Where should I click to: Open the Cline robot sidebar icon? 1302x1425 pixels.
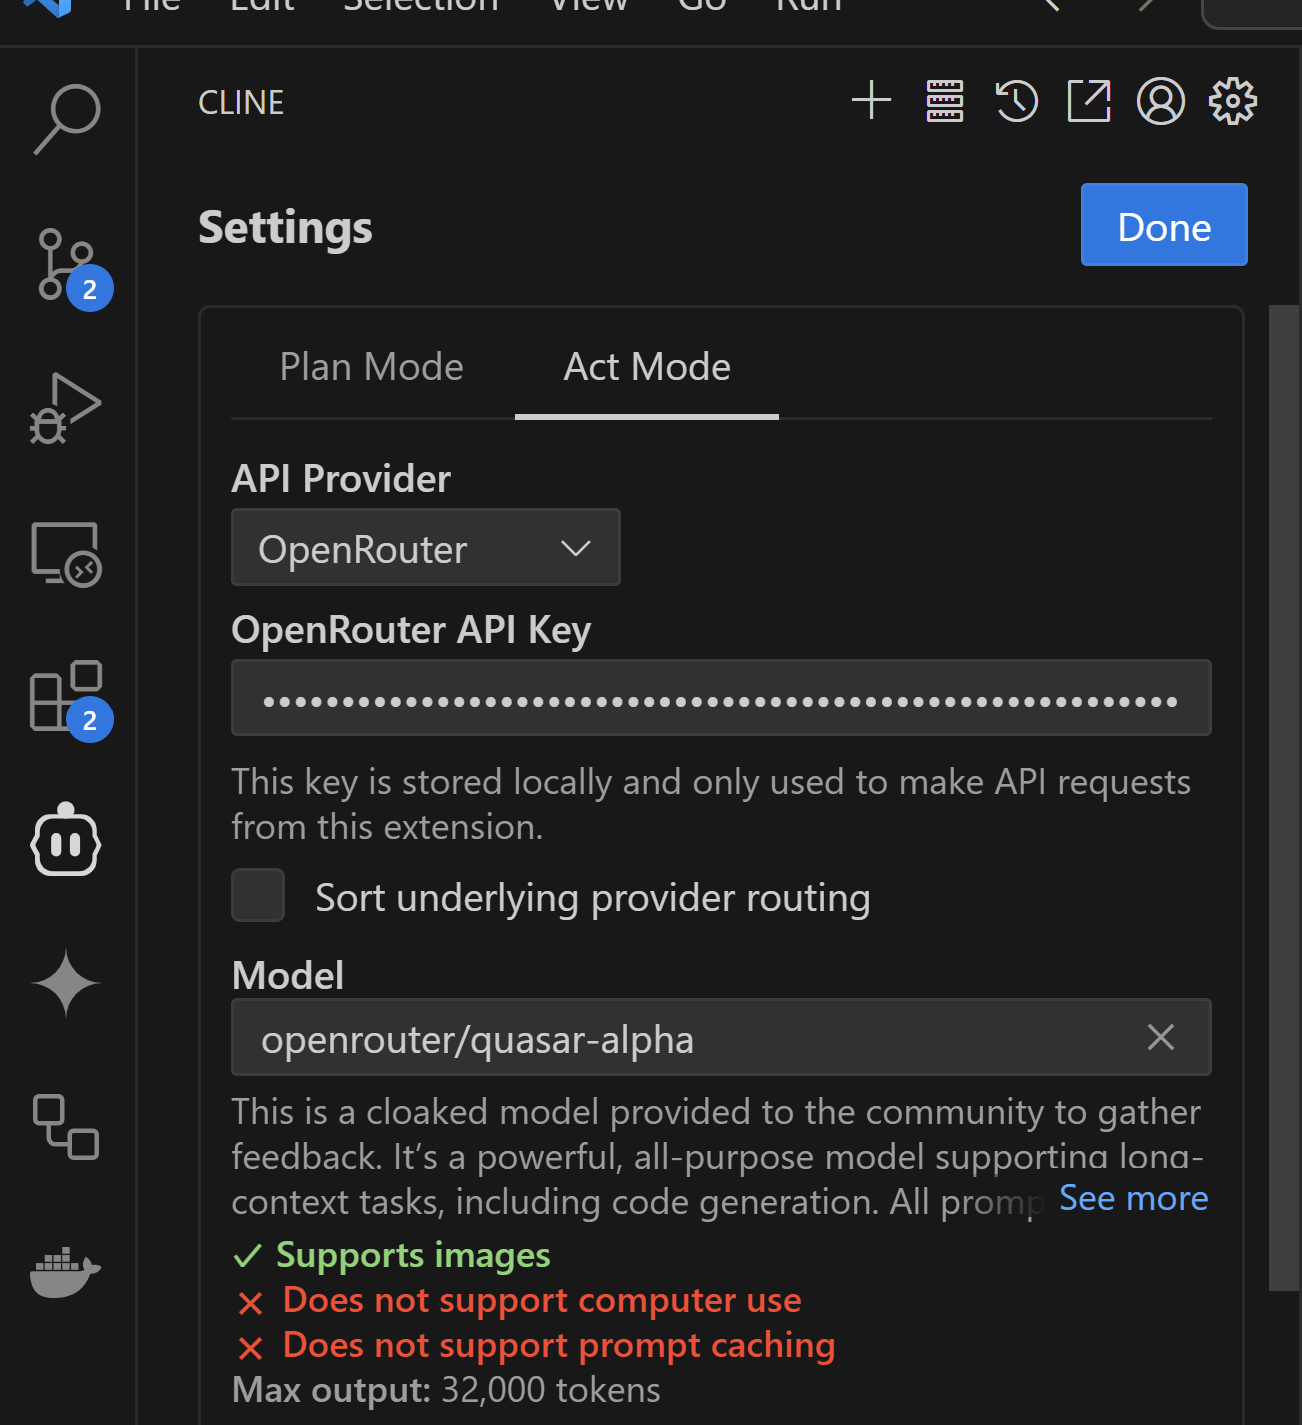[66, 840]
